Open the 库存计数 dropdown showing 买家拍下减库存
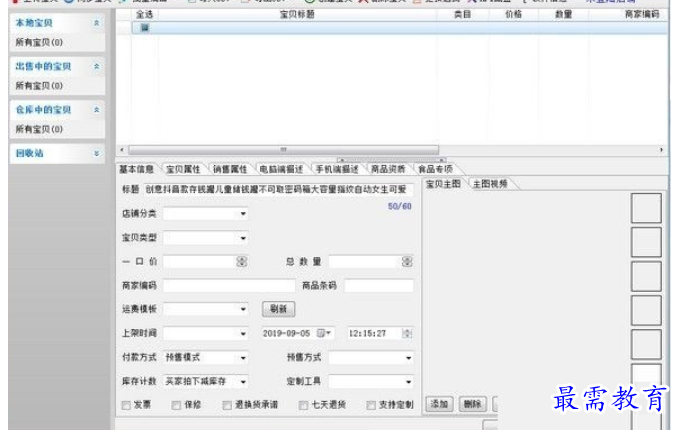The image size is (675, 430). [x=205, y=381]
